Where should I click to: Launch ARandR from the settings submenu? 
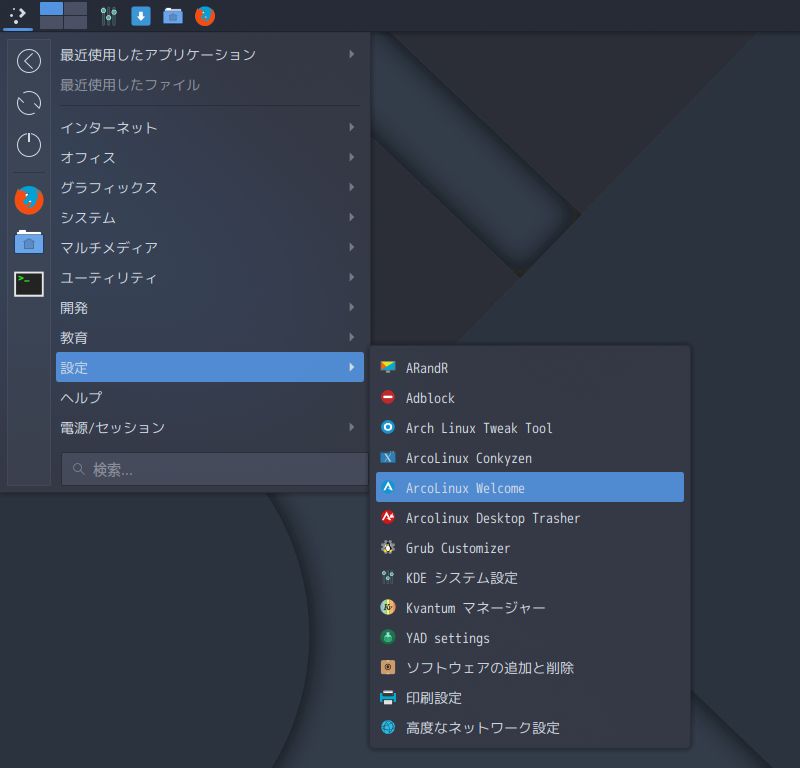point(530,367)
